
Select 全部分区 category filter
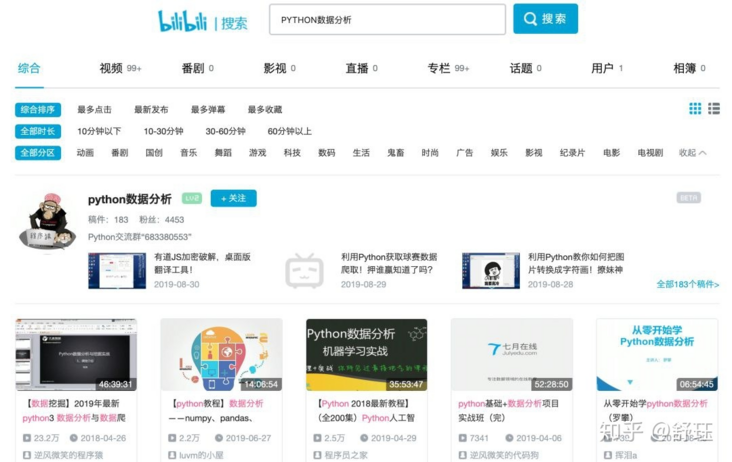(x=38, y=153)
